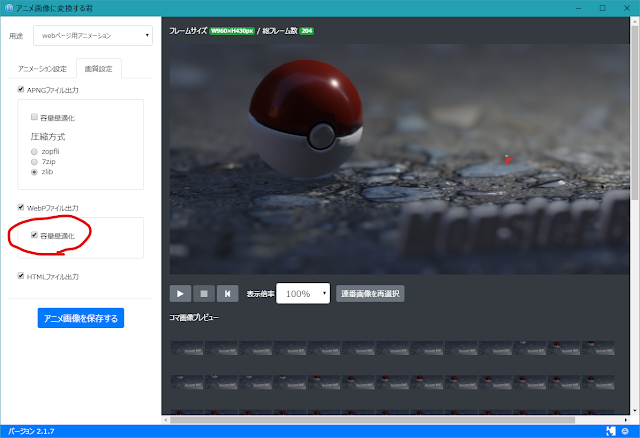Screen dimensions: 640x438
Task: Click the play animation button
Action: pyautogui.click(x=180, y=293)
